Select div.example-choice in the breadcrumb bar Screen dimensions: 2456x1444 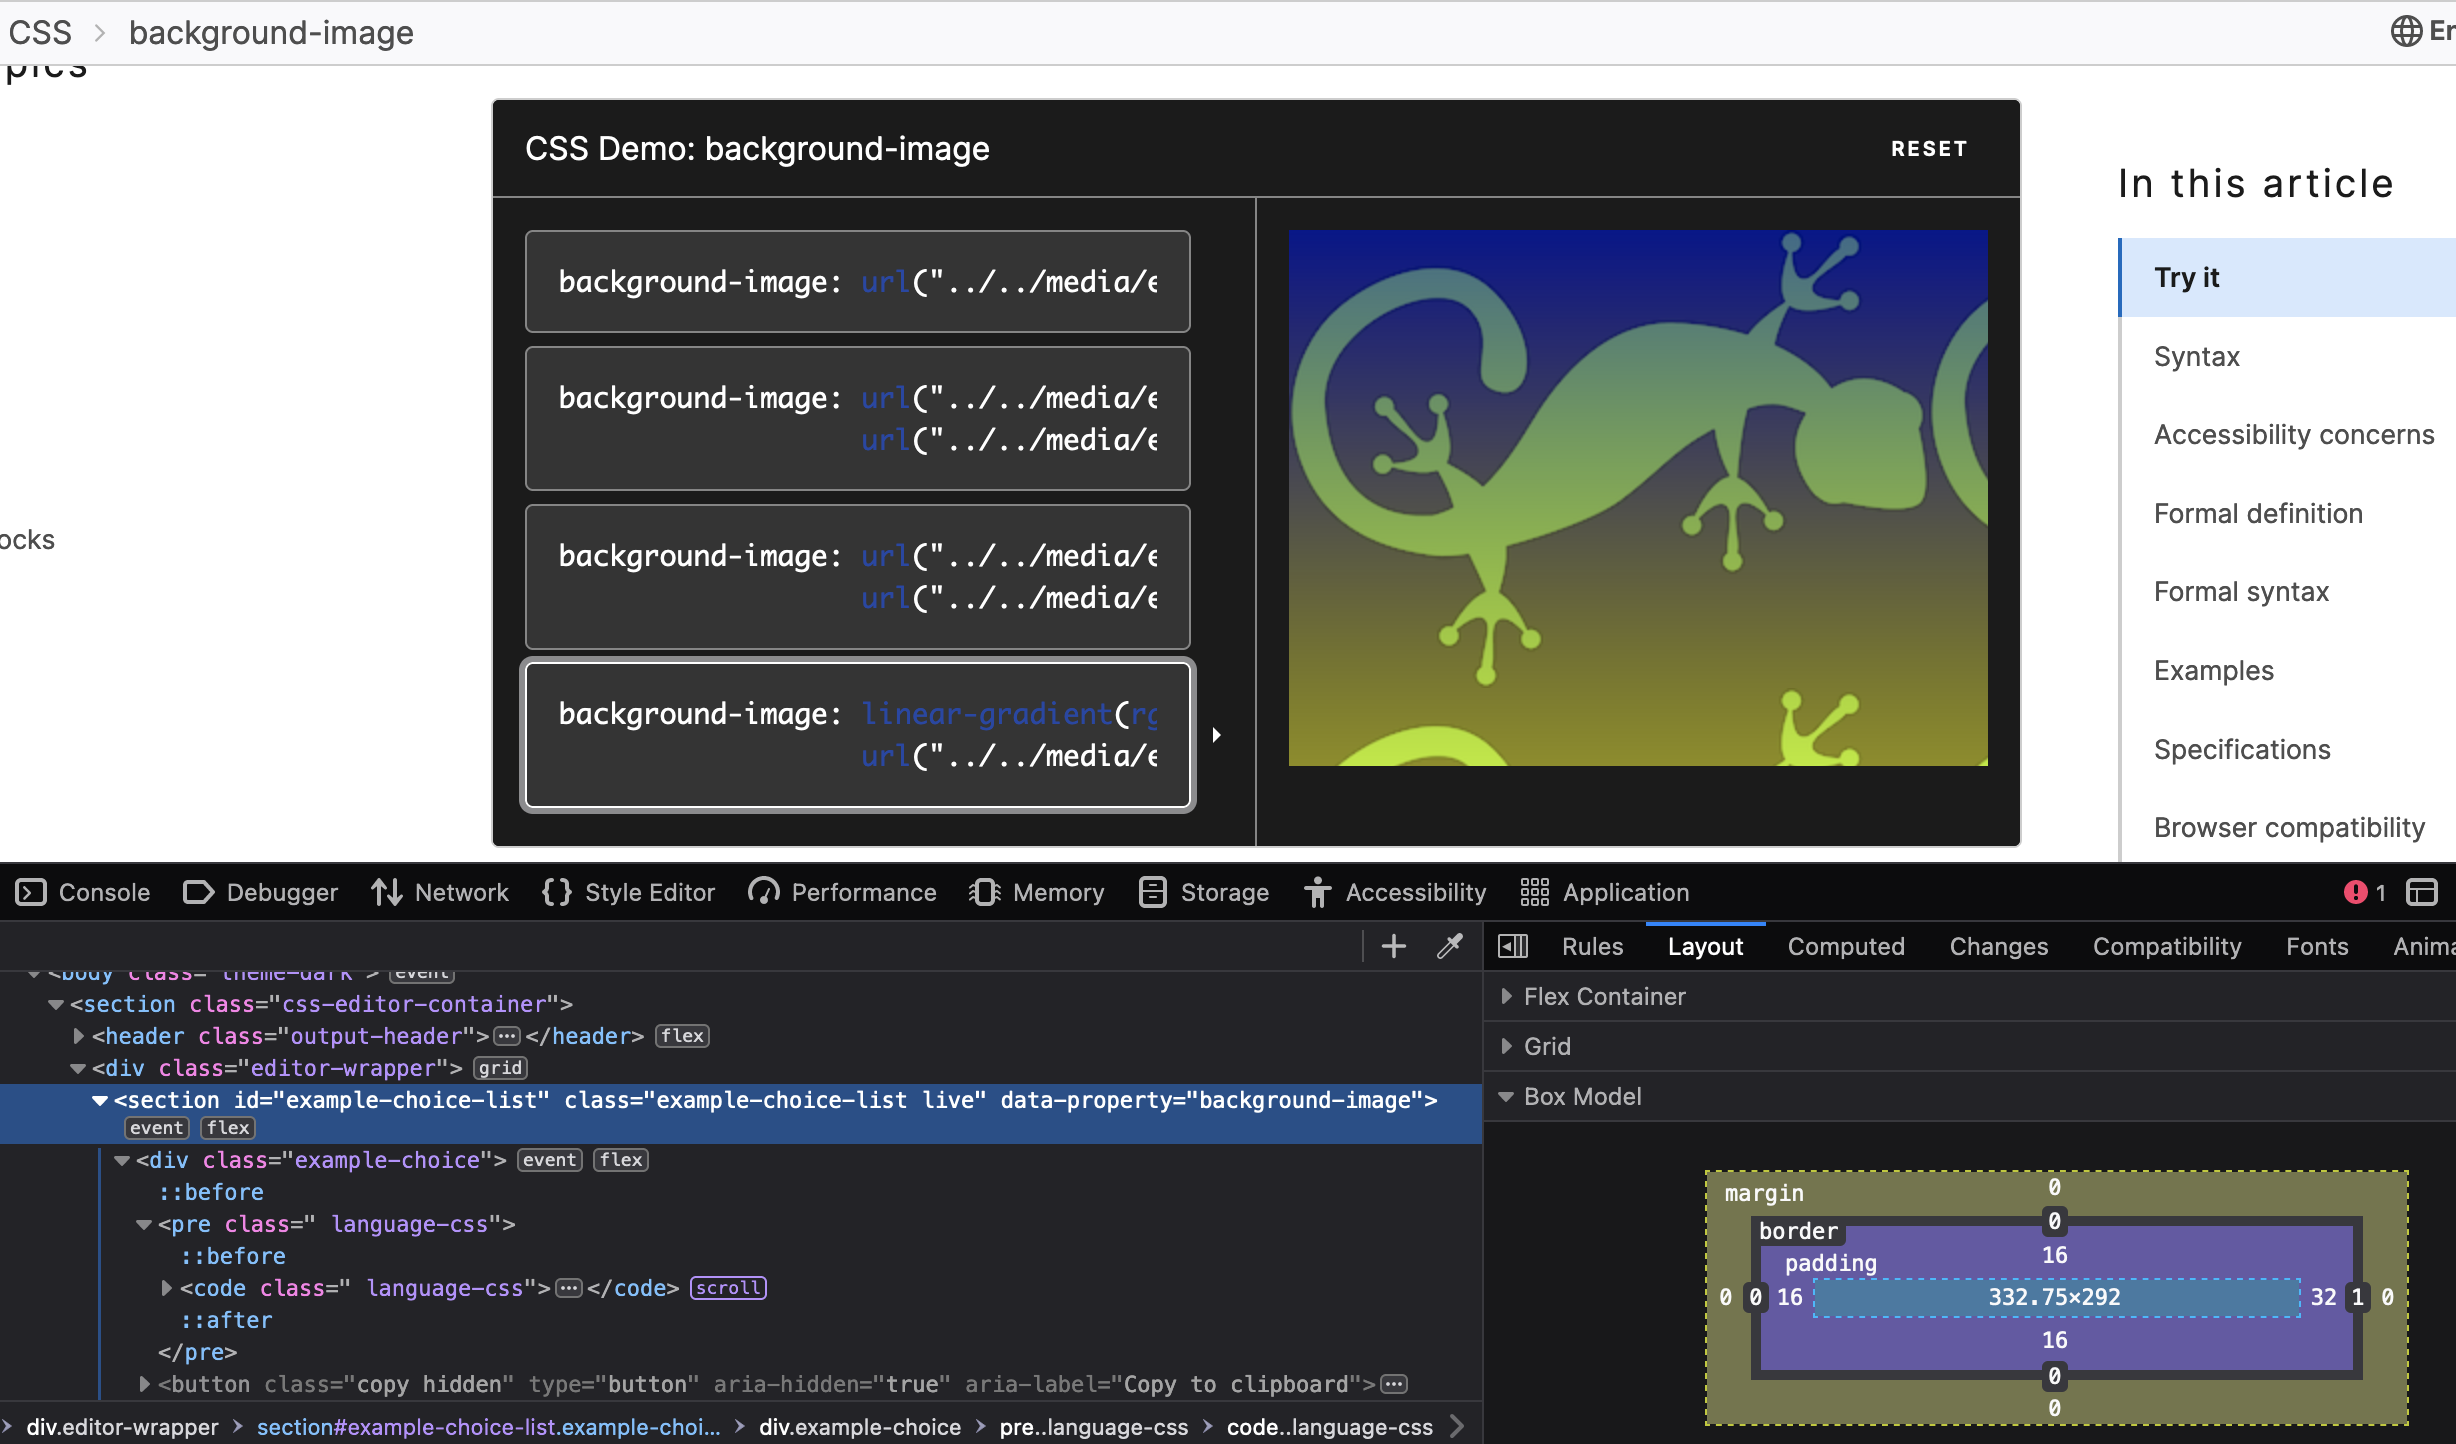pos(858,1427)
